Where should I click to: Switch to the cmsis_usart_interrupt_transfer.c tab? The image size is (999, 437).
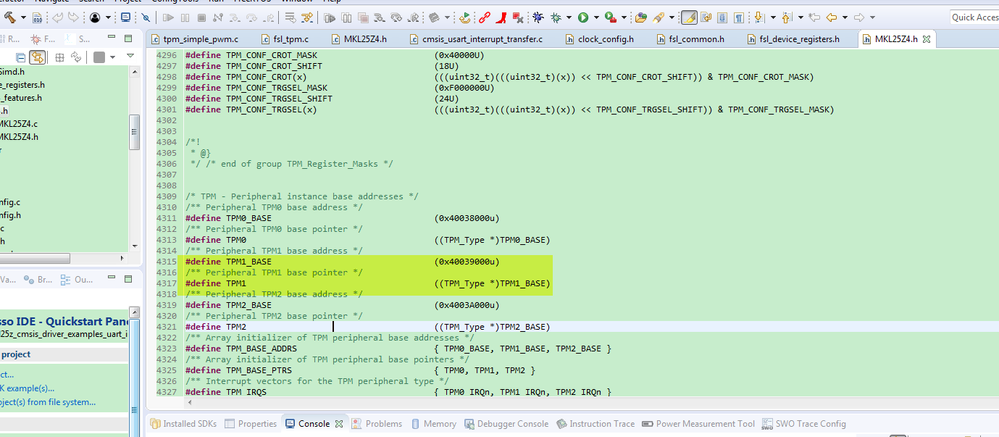pyautogui.click(x=476, y=39)
